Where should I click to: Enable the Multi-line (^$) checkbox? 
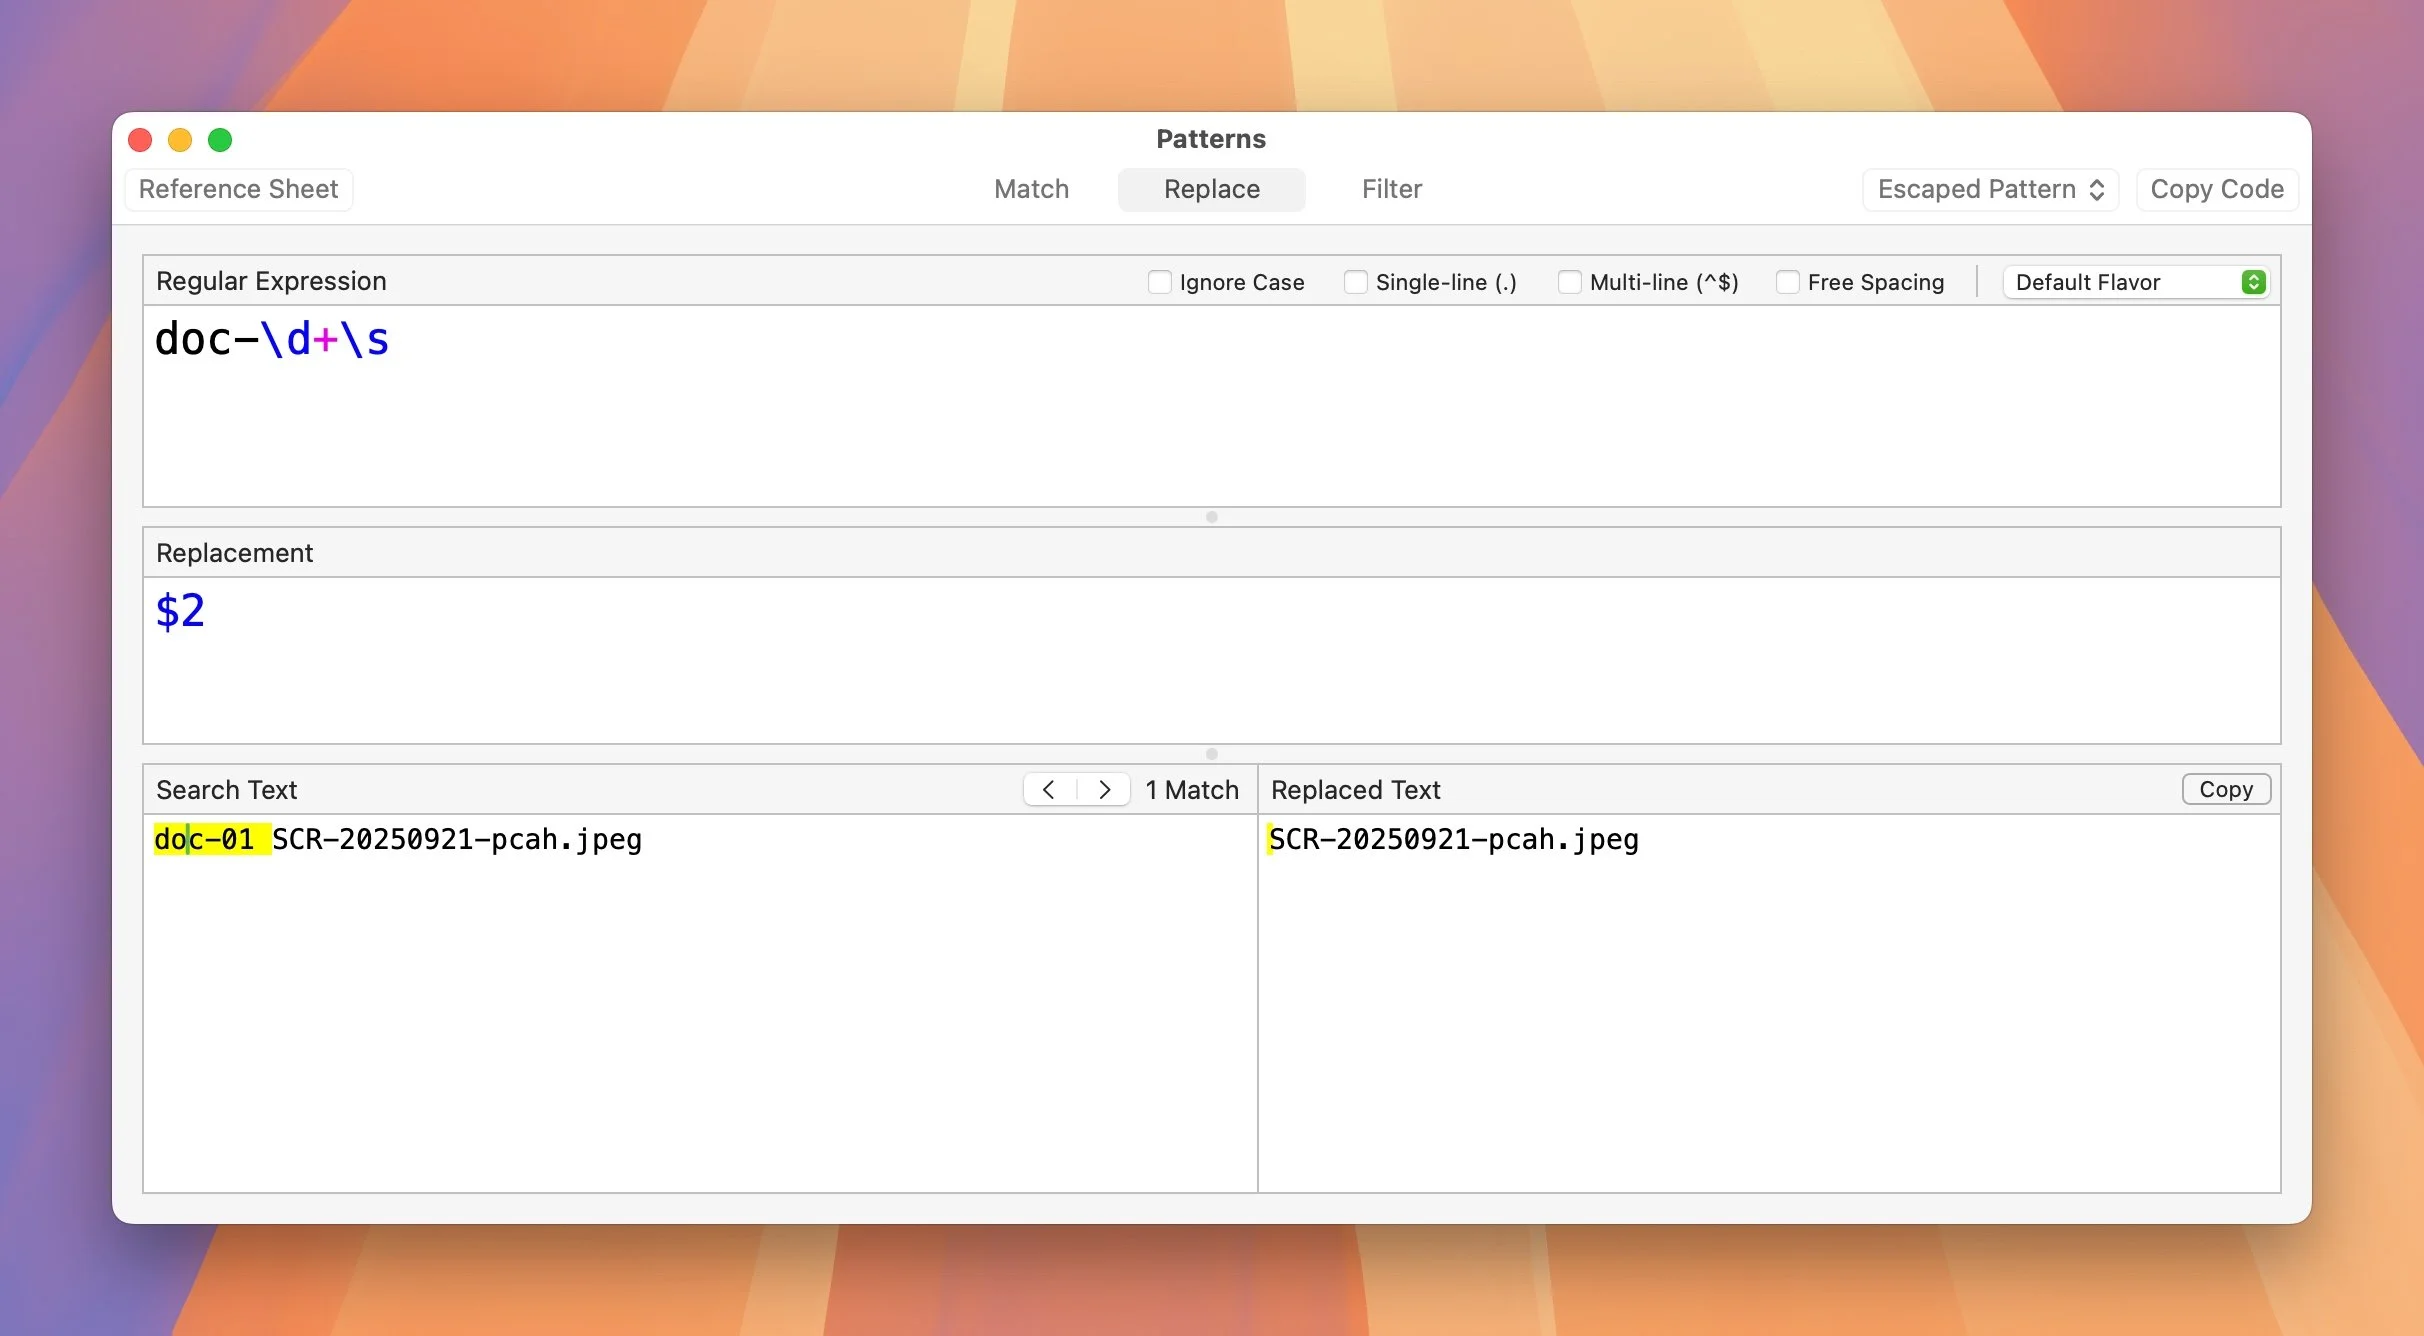point(1569,282)
